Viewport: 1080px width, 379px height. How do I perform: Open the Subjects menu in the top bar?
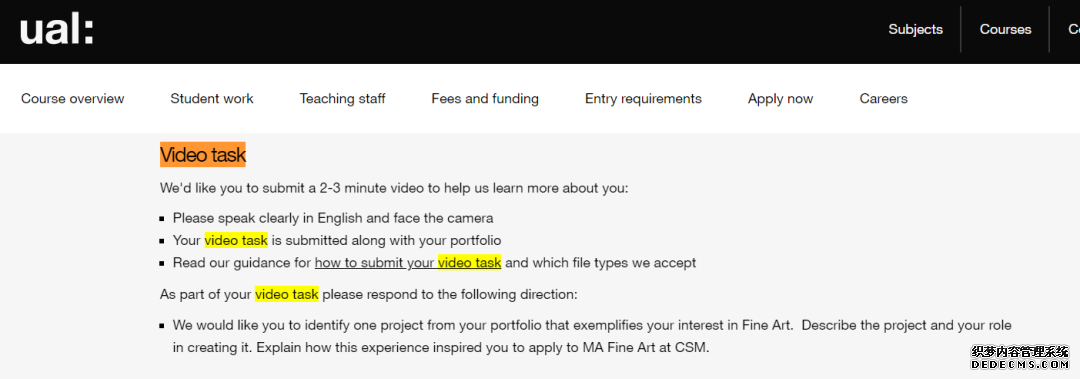(915, 30)
